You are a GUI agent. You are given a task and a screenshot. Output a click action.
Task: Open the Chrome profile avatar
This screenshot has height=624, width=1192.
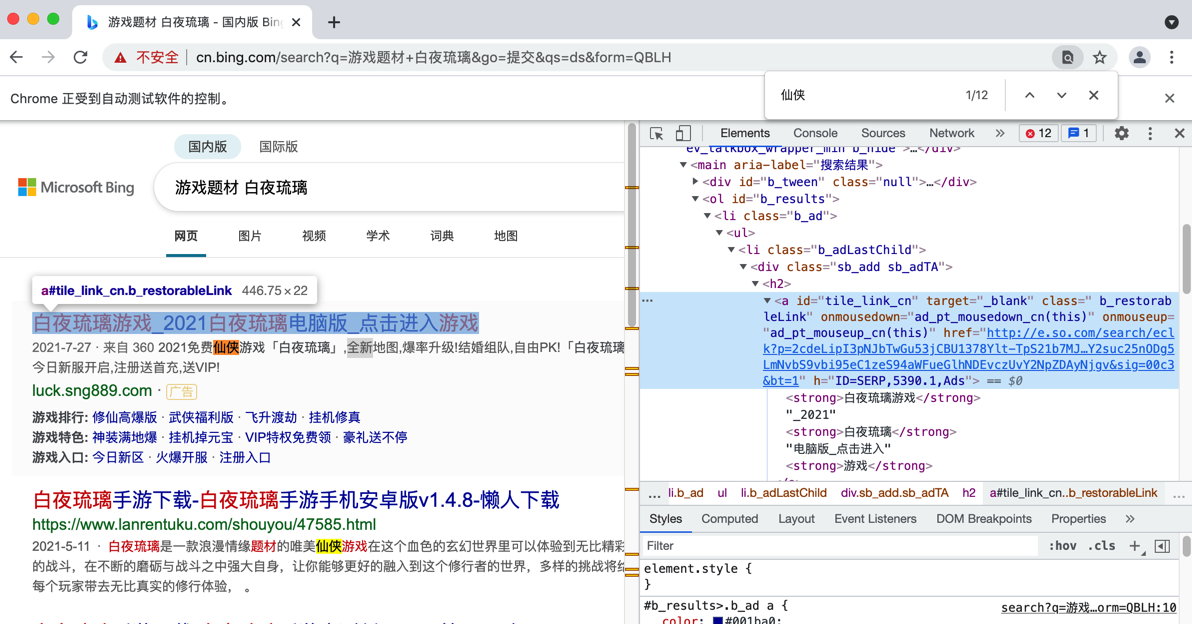1139,57
